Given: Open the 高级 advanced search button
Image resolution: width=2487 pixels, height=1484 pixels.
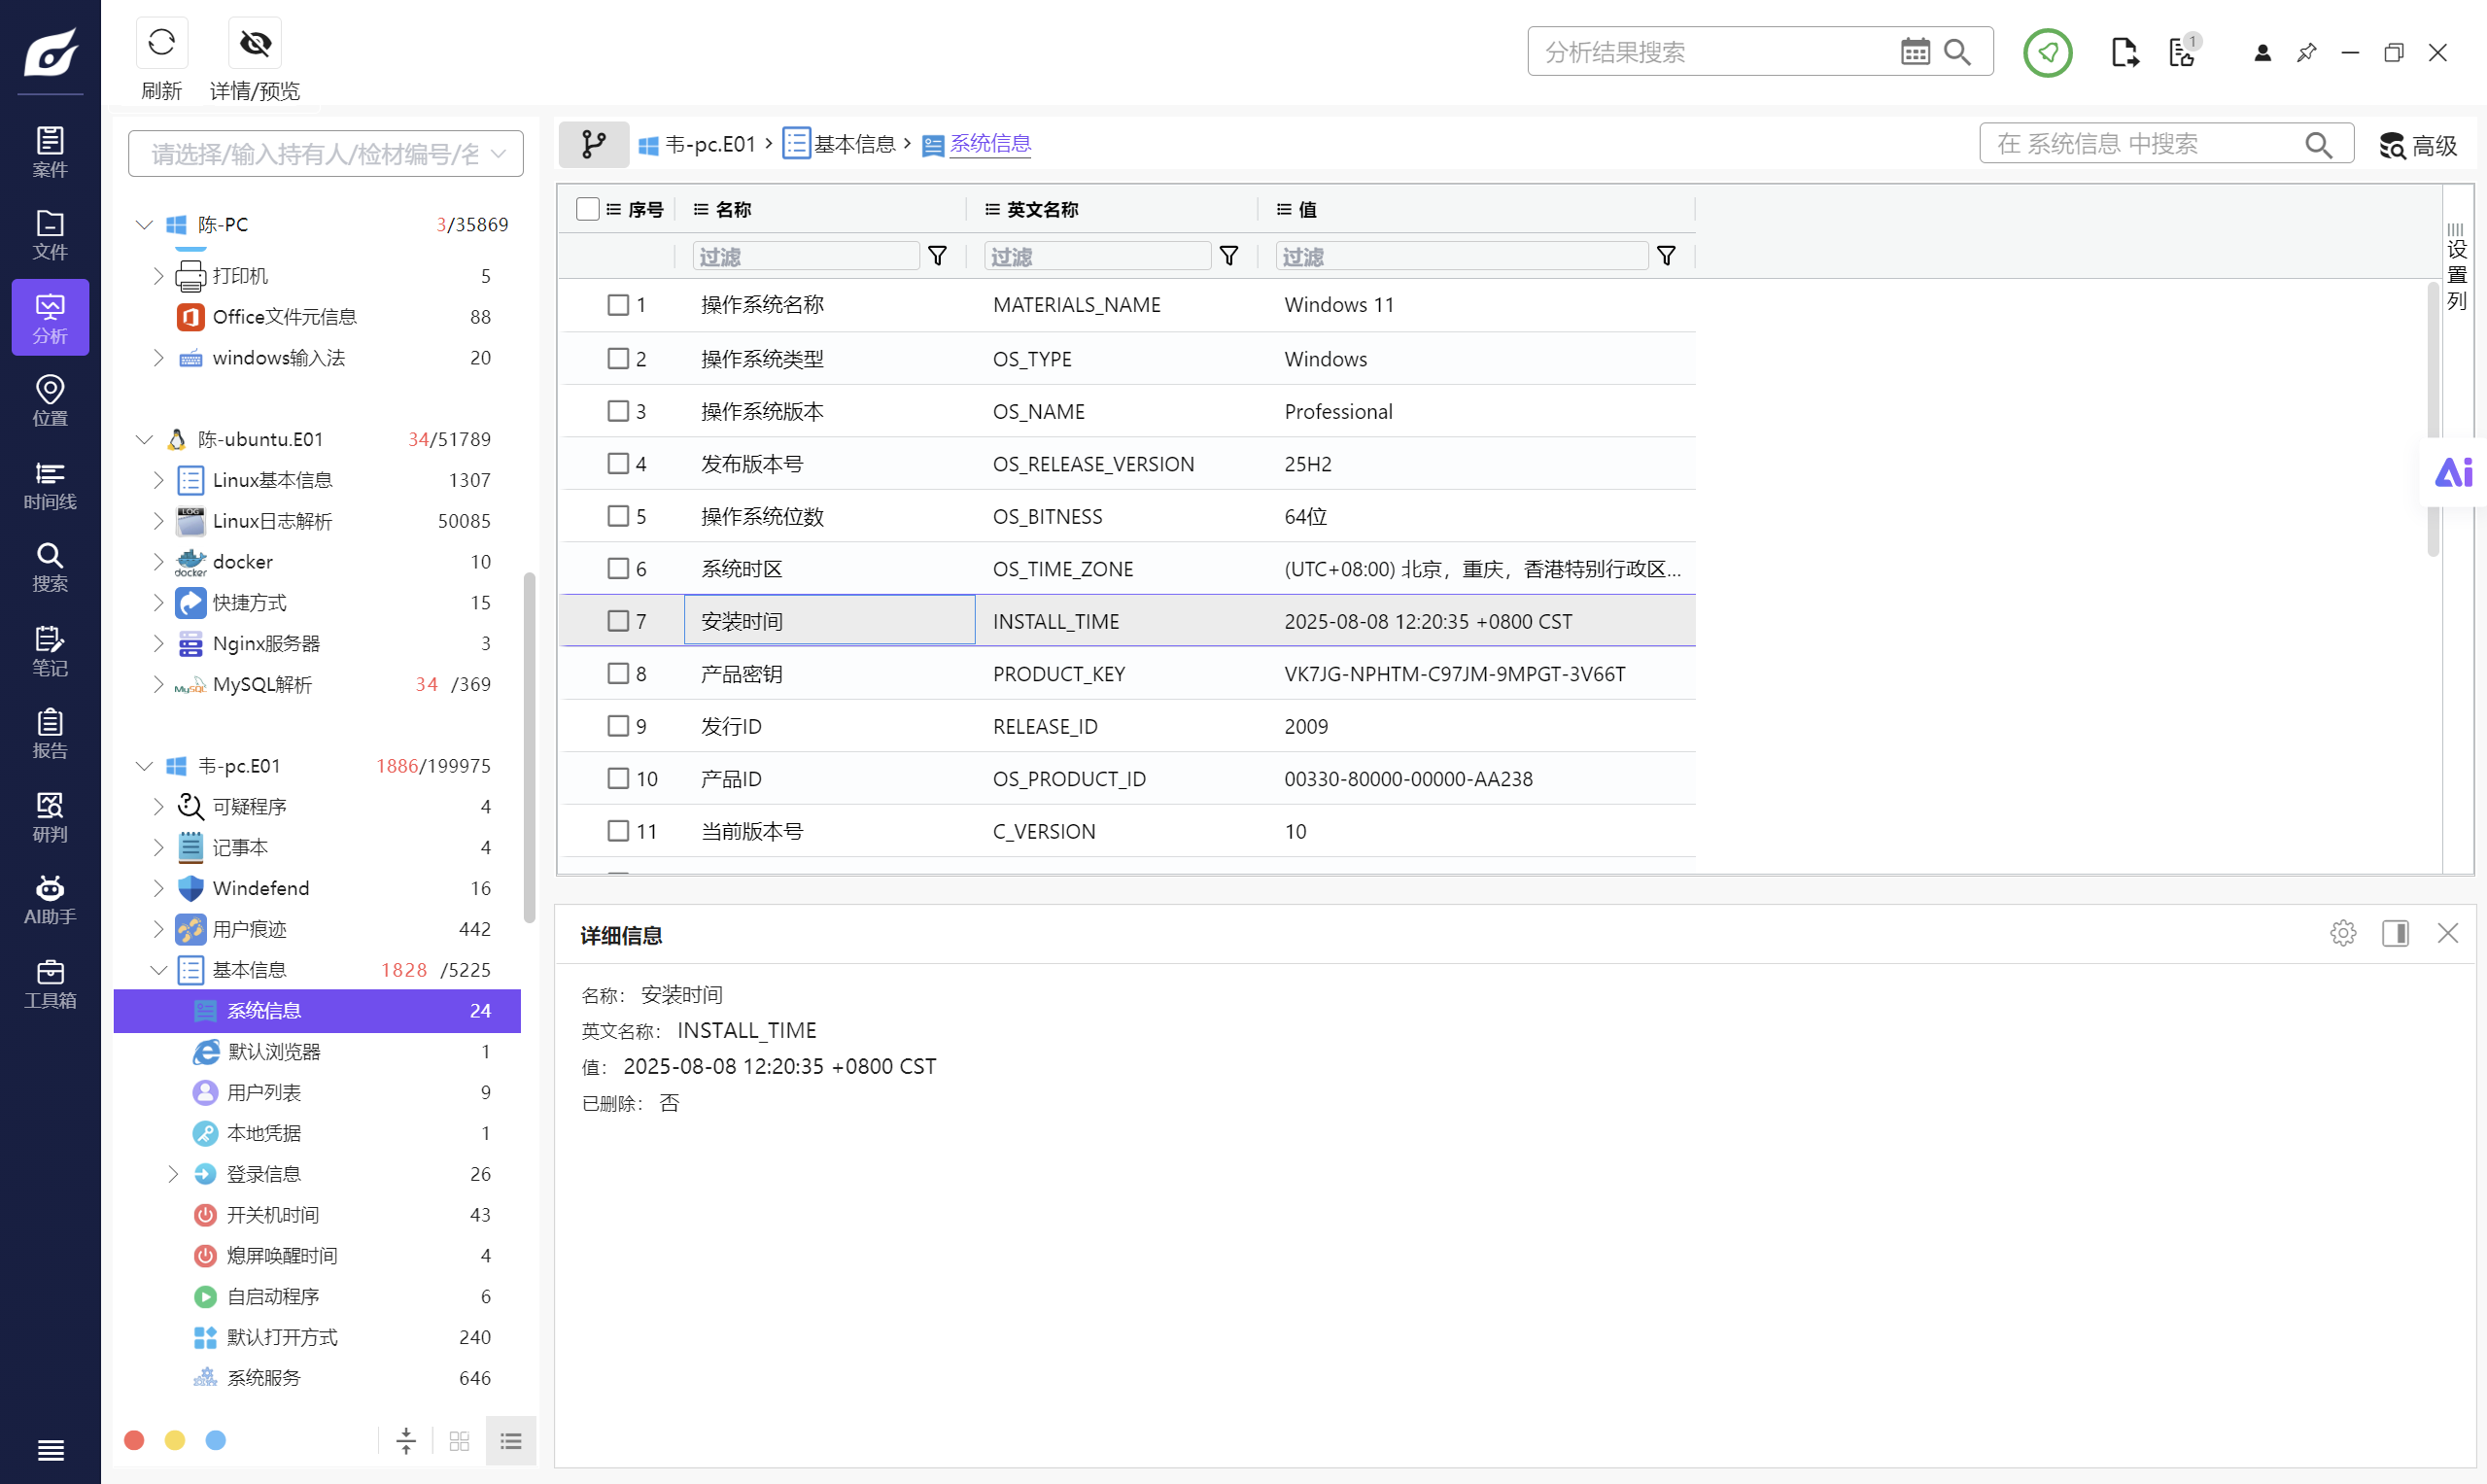Looking at the screenshot, I should pyautogui.click(x=2419, y=146).
